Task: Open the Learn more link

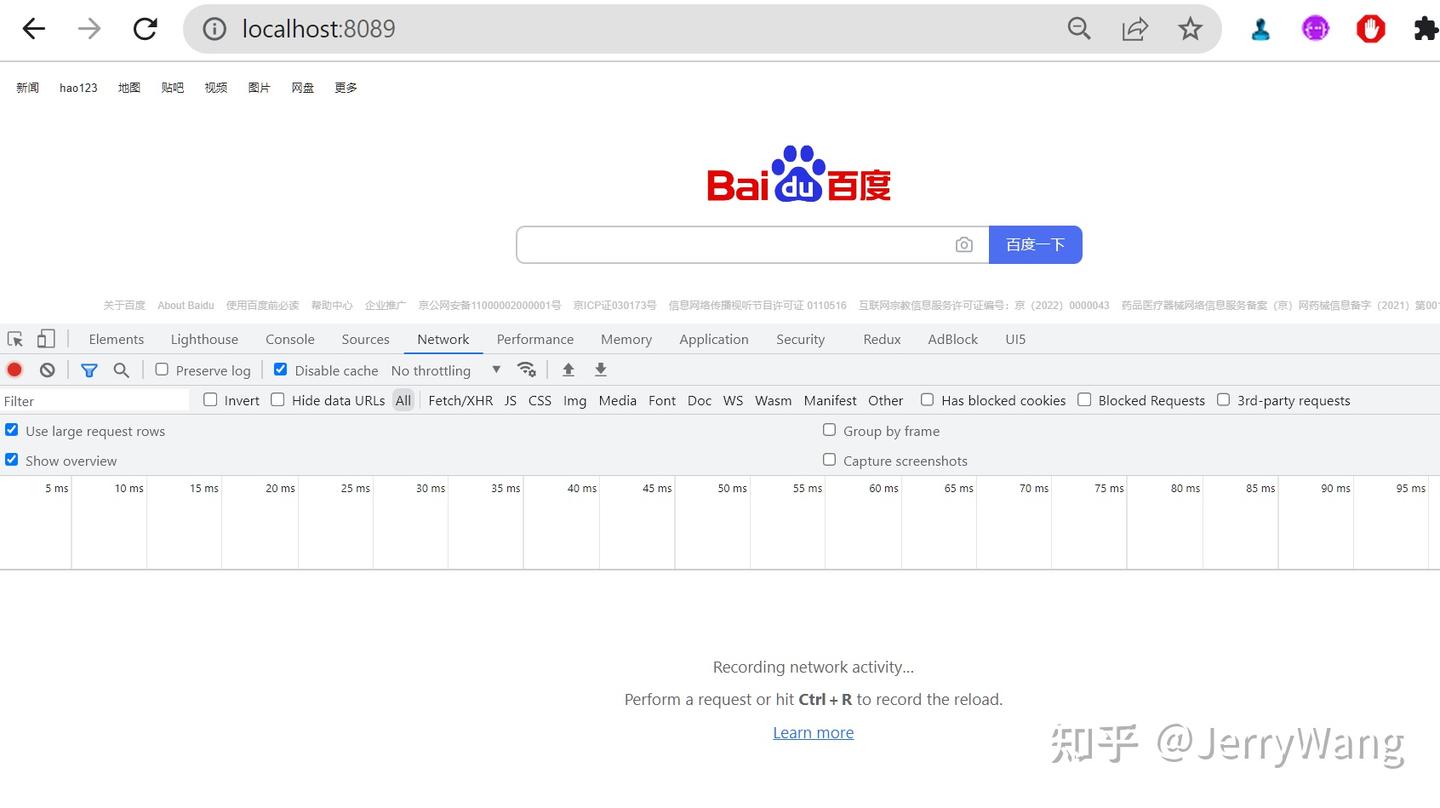Action: (x=813, y=732)
